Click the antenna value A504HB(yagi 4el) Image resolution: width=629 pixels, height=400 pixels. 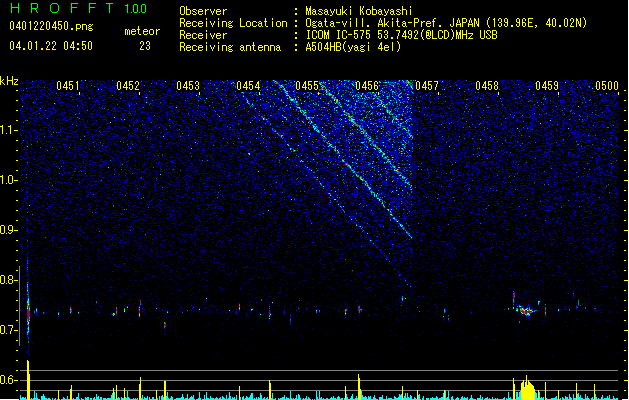click(353, 47)
